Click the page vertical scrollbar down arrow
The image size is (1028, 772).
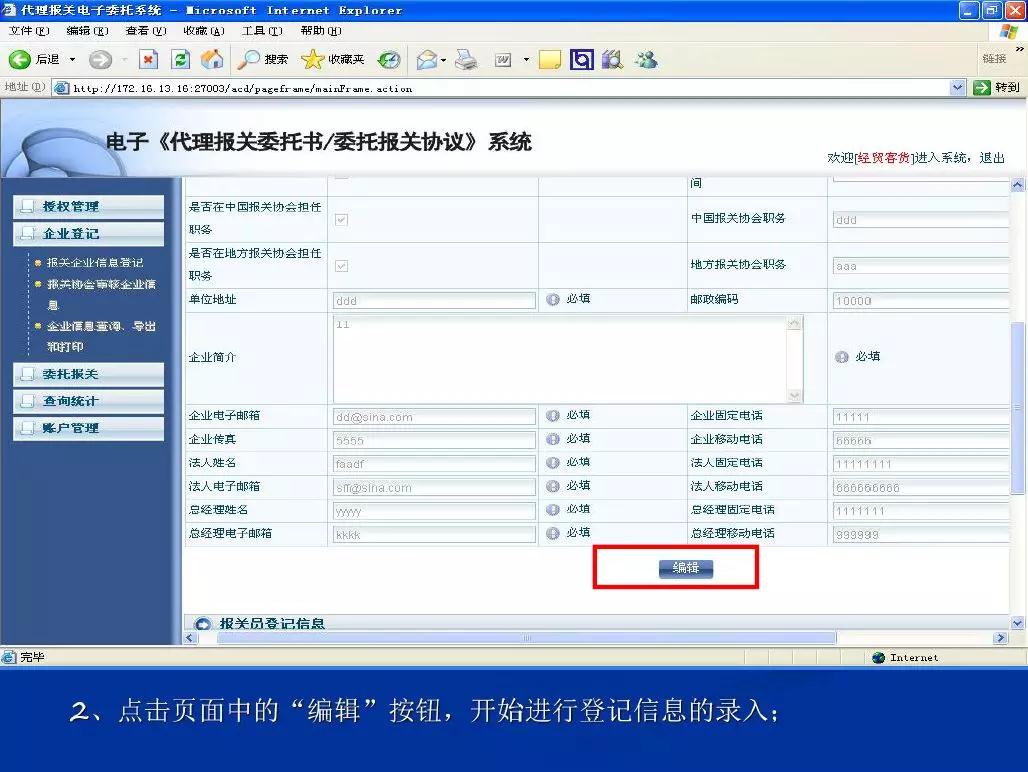[1018, 623]
